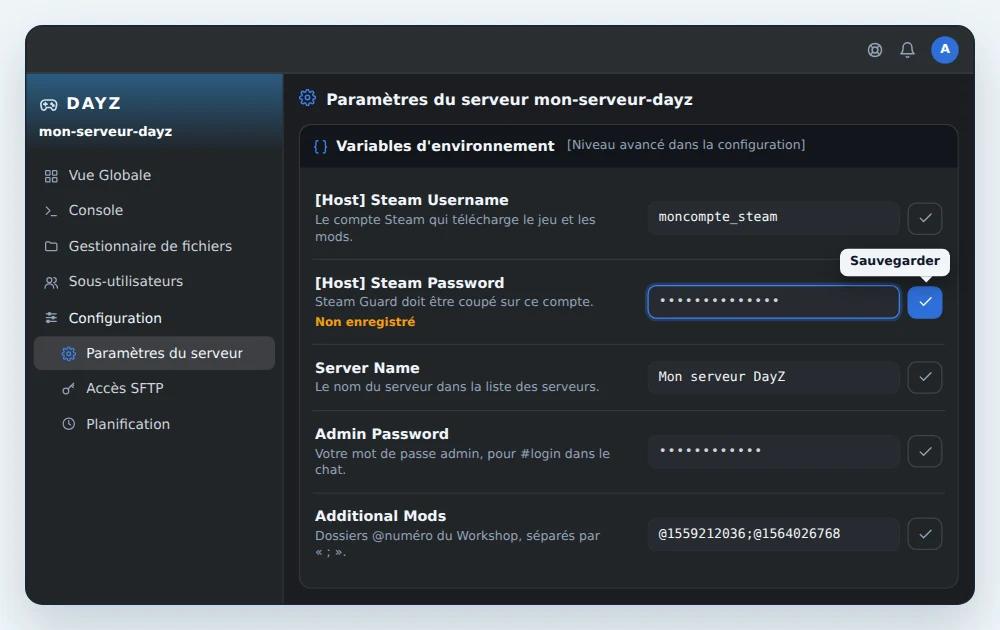1000x630 pixels.
Task: Click the 'Additional Mods' label
Action: 380,516
